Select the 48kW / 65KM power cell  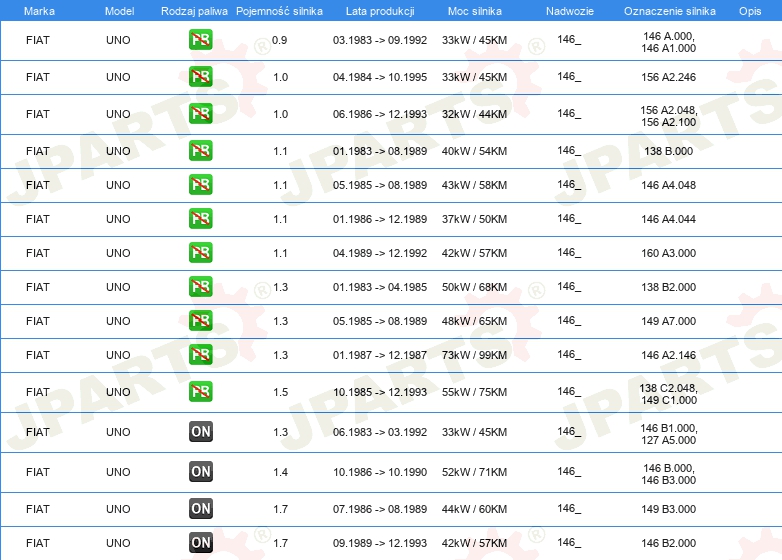474,321
